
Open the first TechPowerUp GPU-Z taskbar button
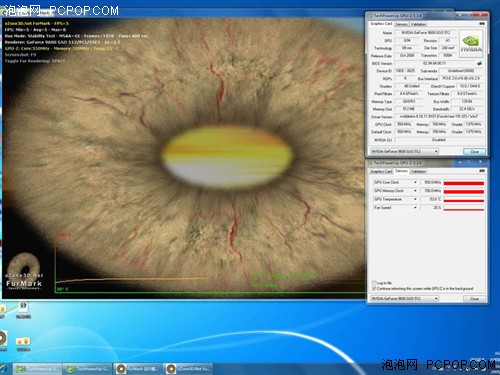37,369
